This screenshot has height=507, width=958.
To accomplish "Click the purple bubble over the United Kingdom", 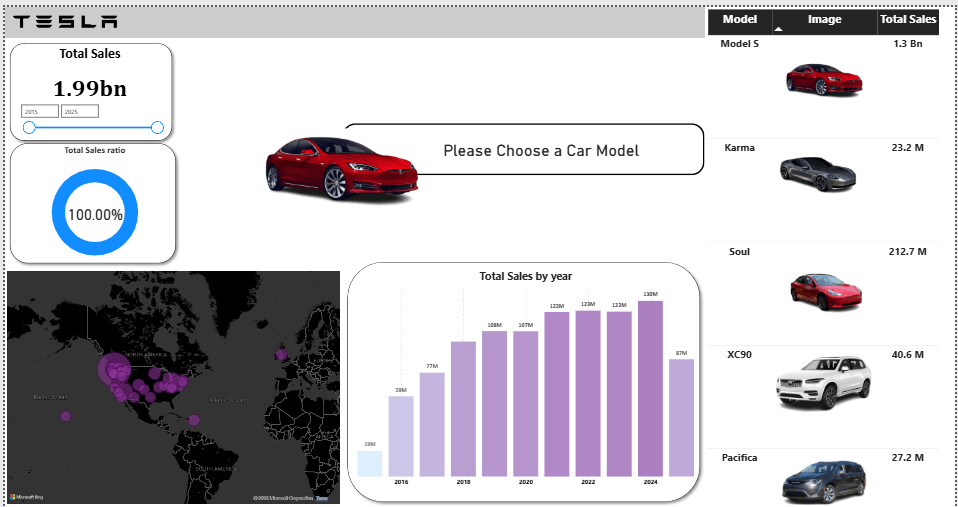I will pos(281,355).
